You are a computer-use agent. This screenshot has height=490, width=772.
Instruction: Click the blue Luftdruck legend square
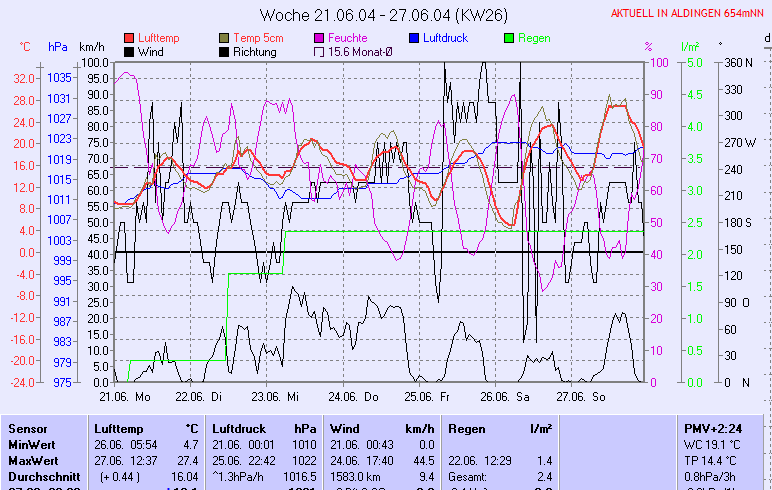point(415,38)
